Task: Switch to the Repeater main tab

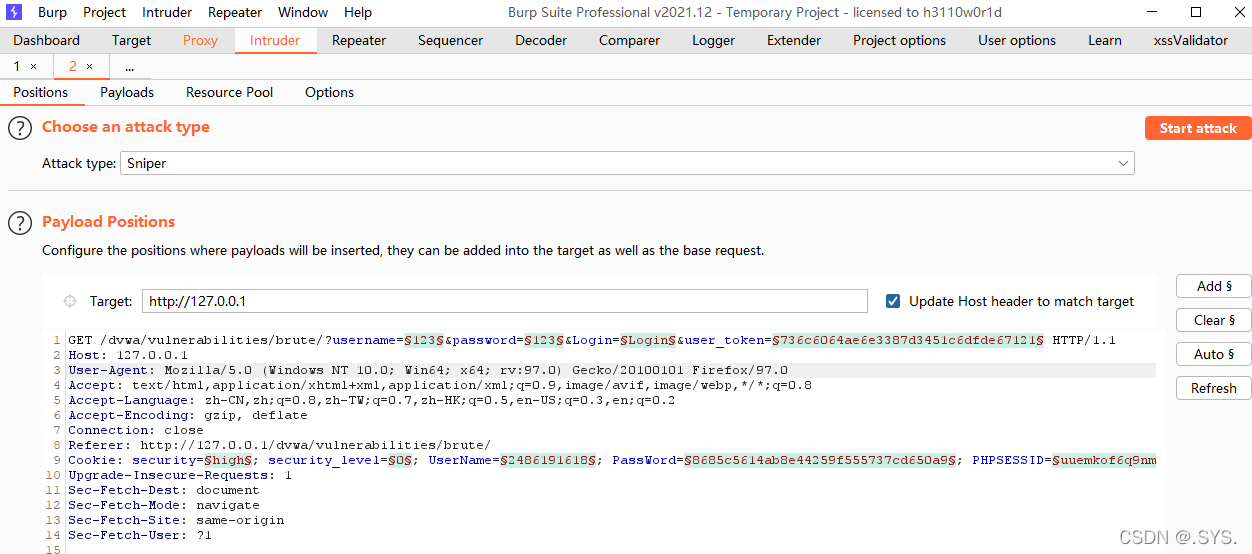Action: (359, 40)
